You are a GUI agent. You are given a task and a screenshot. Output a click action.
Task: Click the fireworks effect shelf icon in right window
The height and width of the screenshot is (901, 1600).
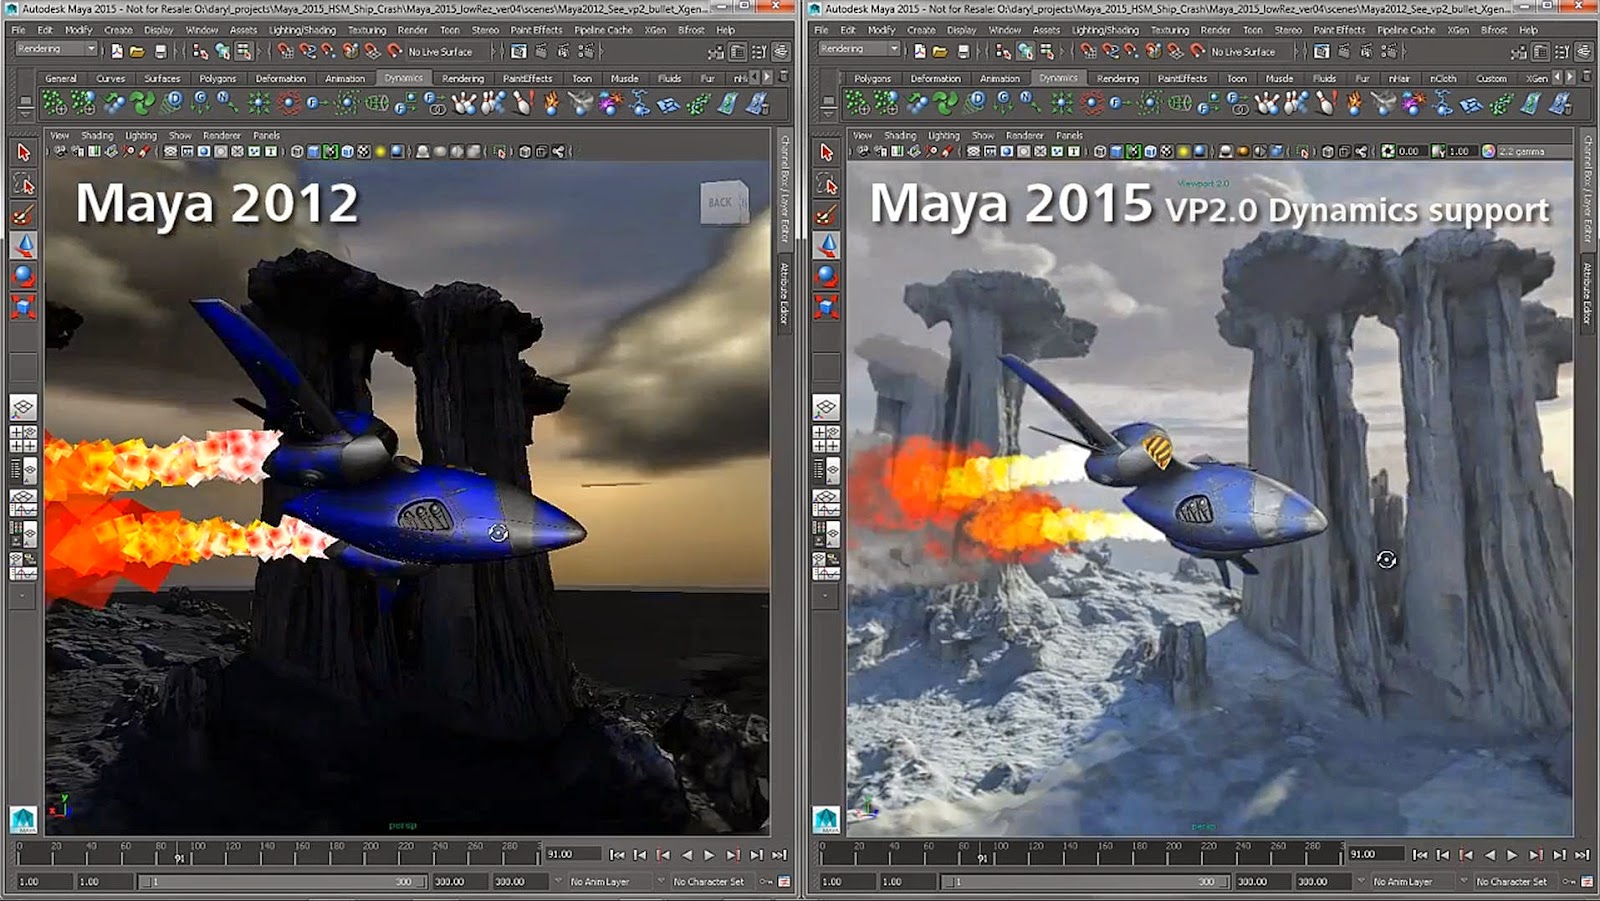(x=1413, y=102)
